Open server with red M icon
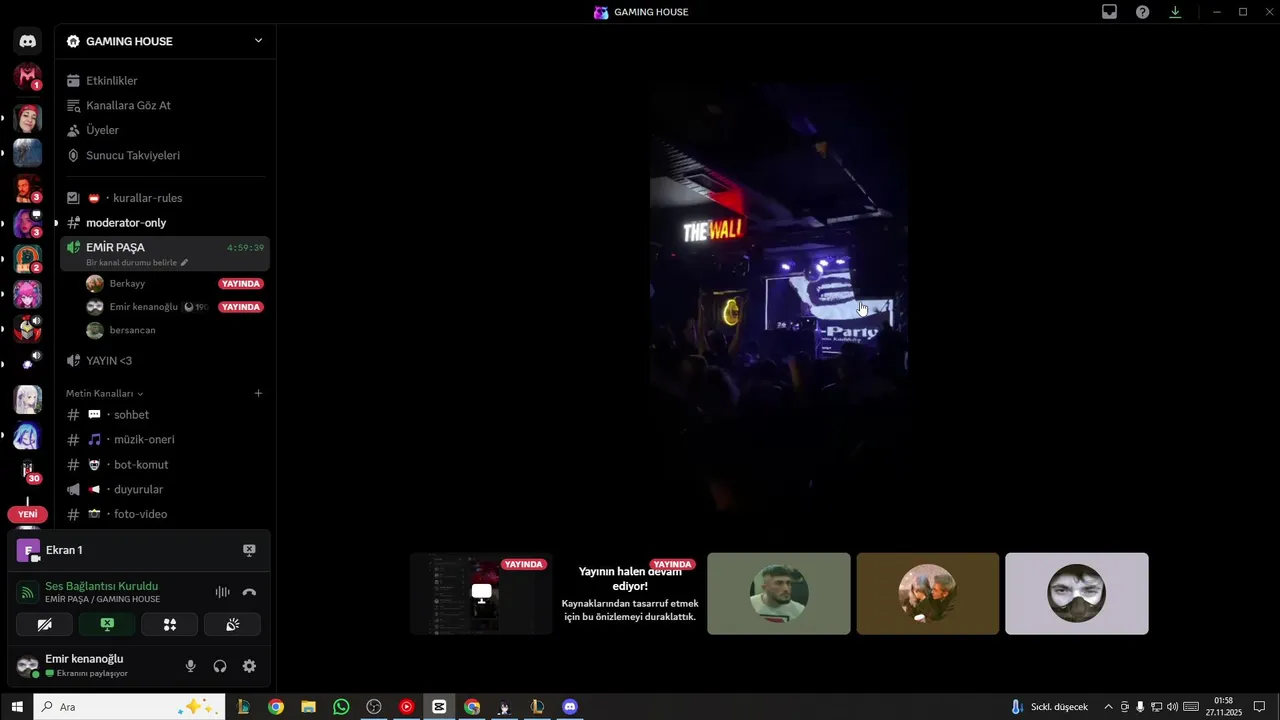 [28, 76]
